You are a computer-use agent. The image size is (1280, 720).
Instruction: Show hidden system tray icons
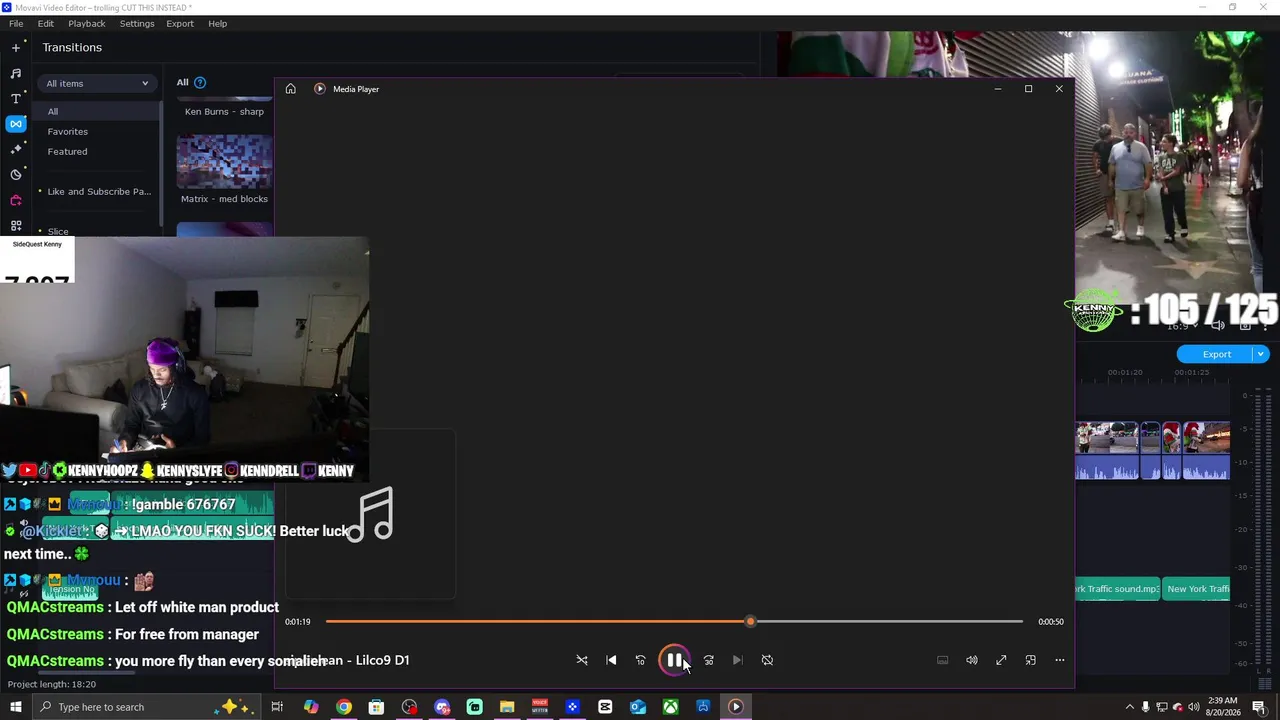click(1130, 707)
